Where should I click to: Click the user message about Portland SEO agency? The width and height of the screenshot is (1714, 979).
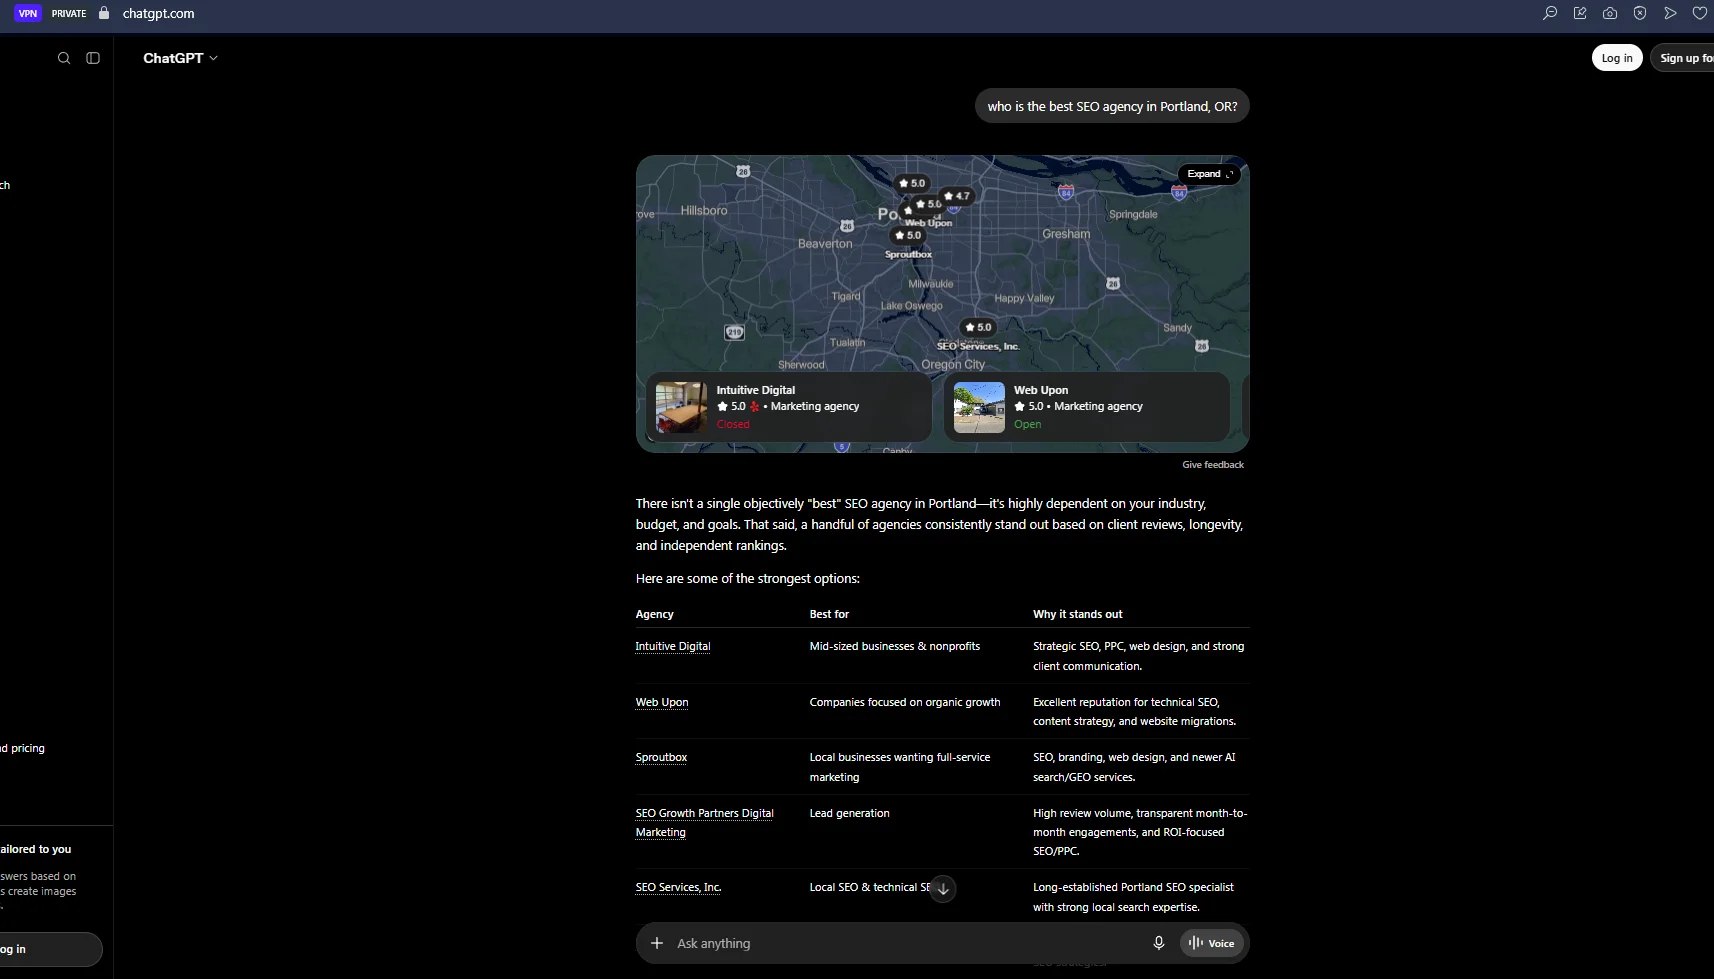click(x=1112, y=106)
